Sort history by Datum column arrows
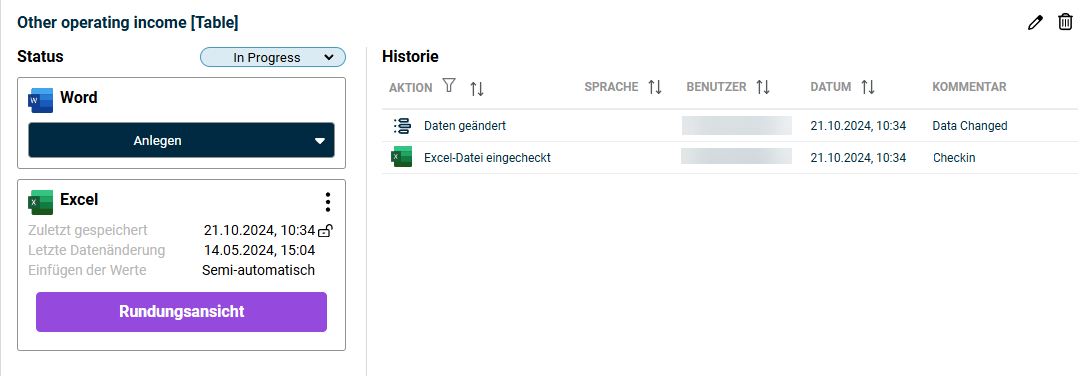Screen dimensions: 1089x376 pyautogui.click(x=867, y=88)
